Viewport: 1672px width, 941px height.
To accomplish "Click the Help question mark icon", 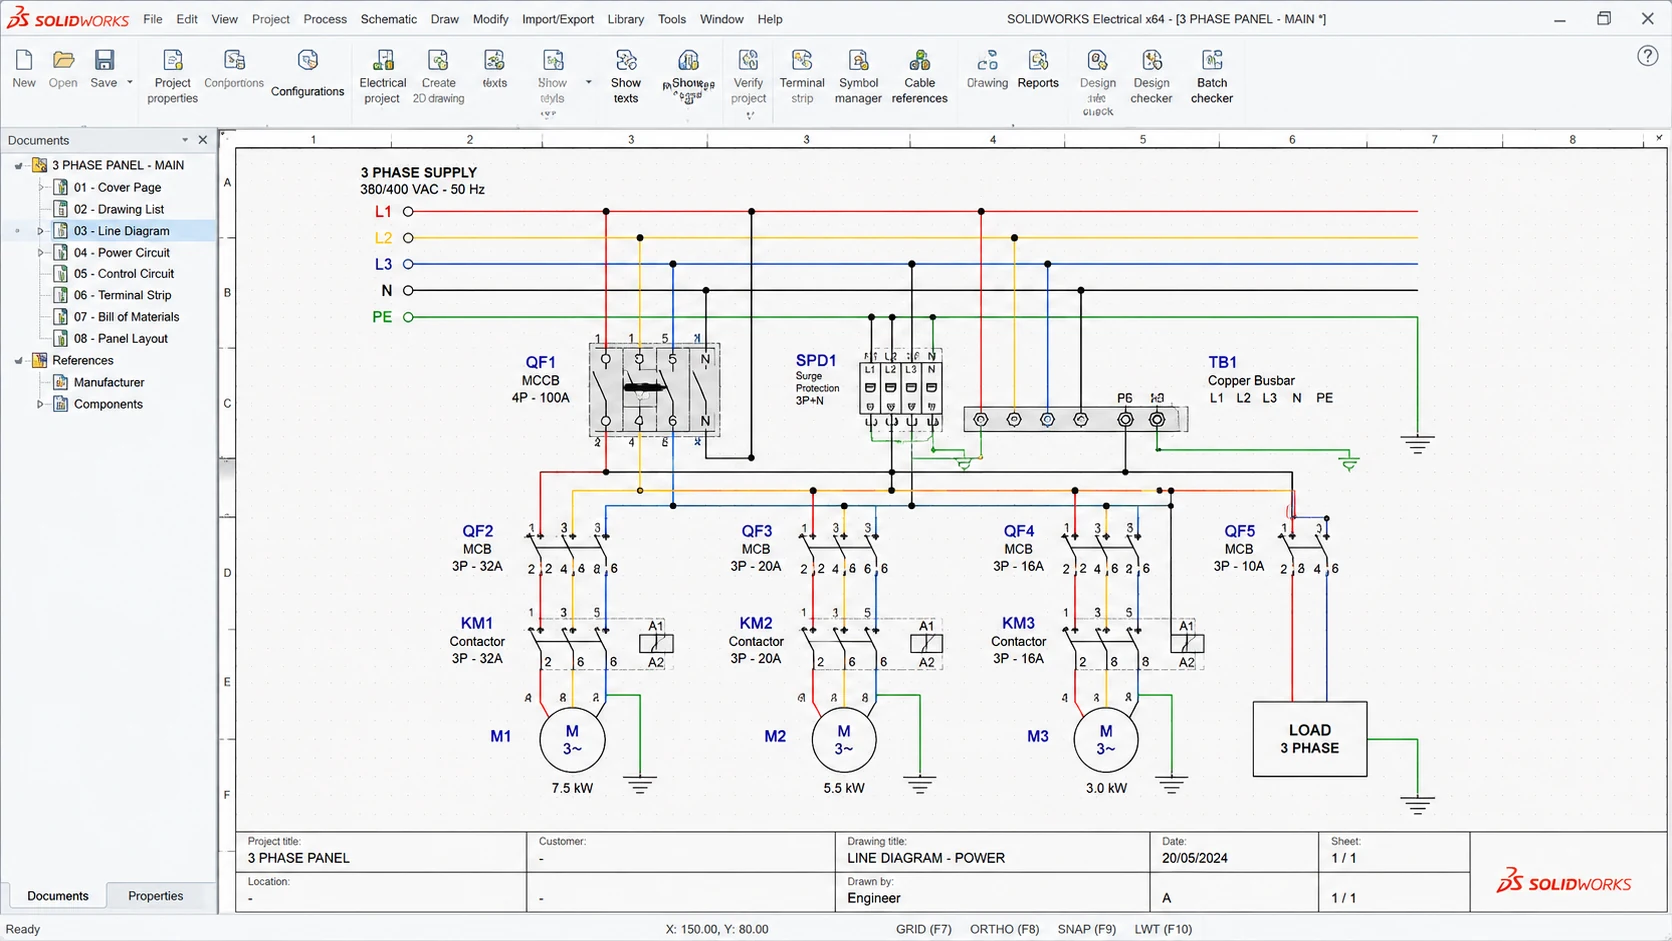I will pos(1648,56).
